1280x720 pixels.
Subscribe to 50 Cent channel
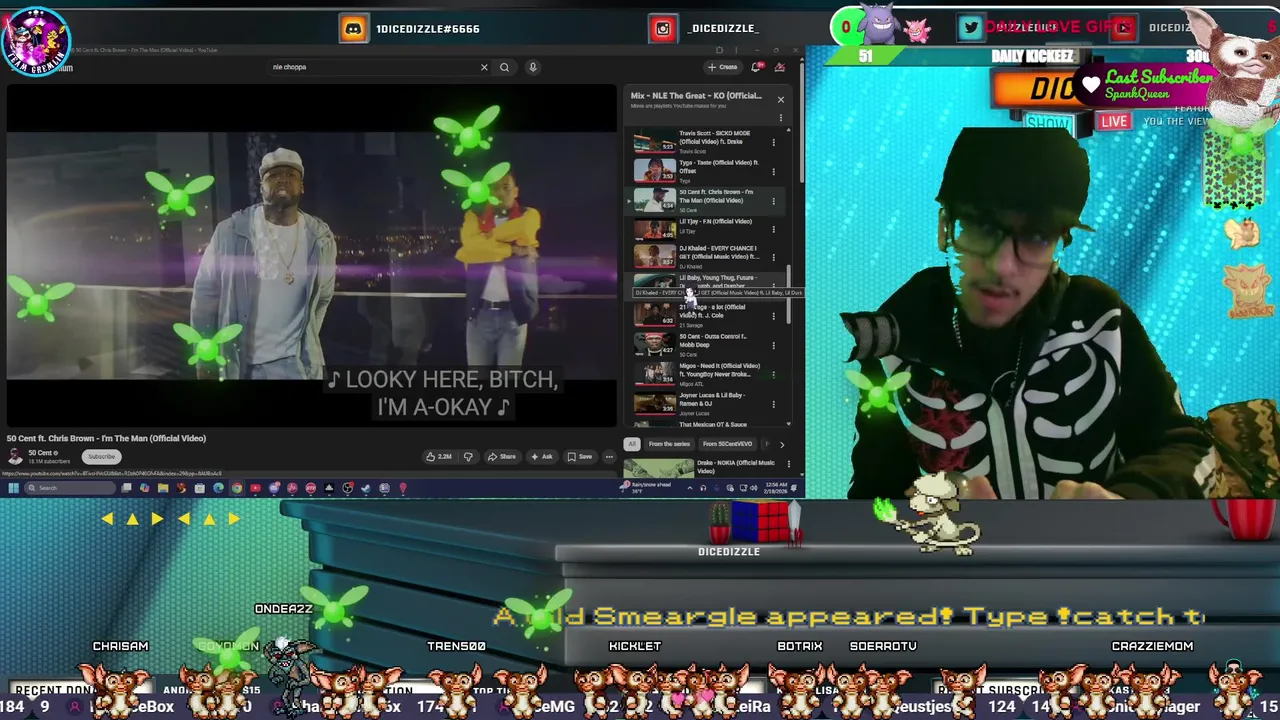tap(101, 457)
